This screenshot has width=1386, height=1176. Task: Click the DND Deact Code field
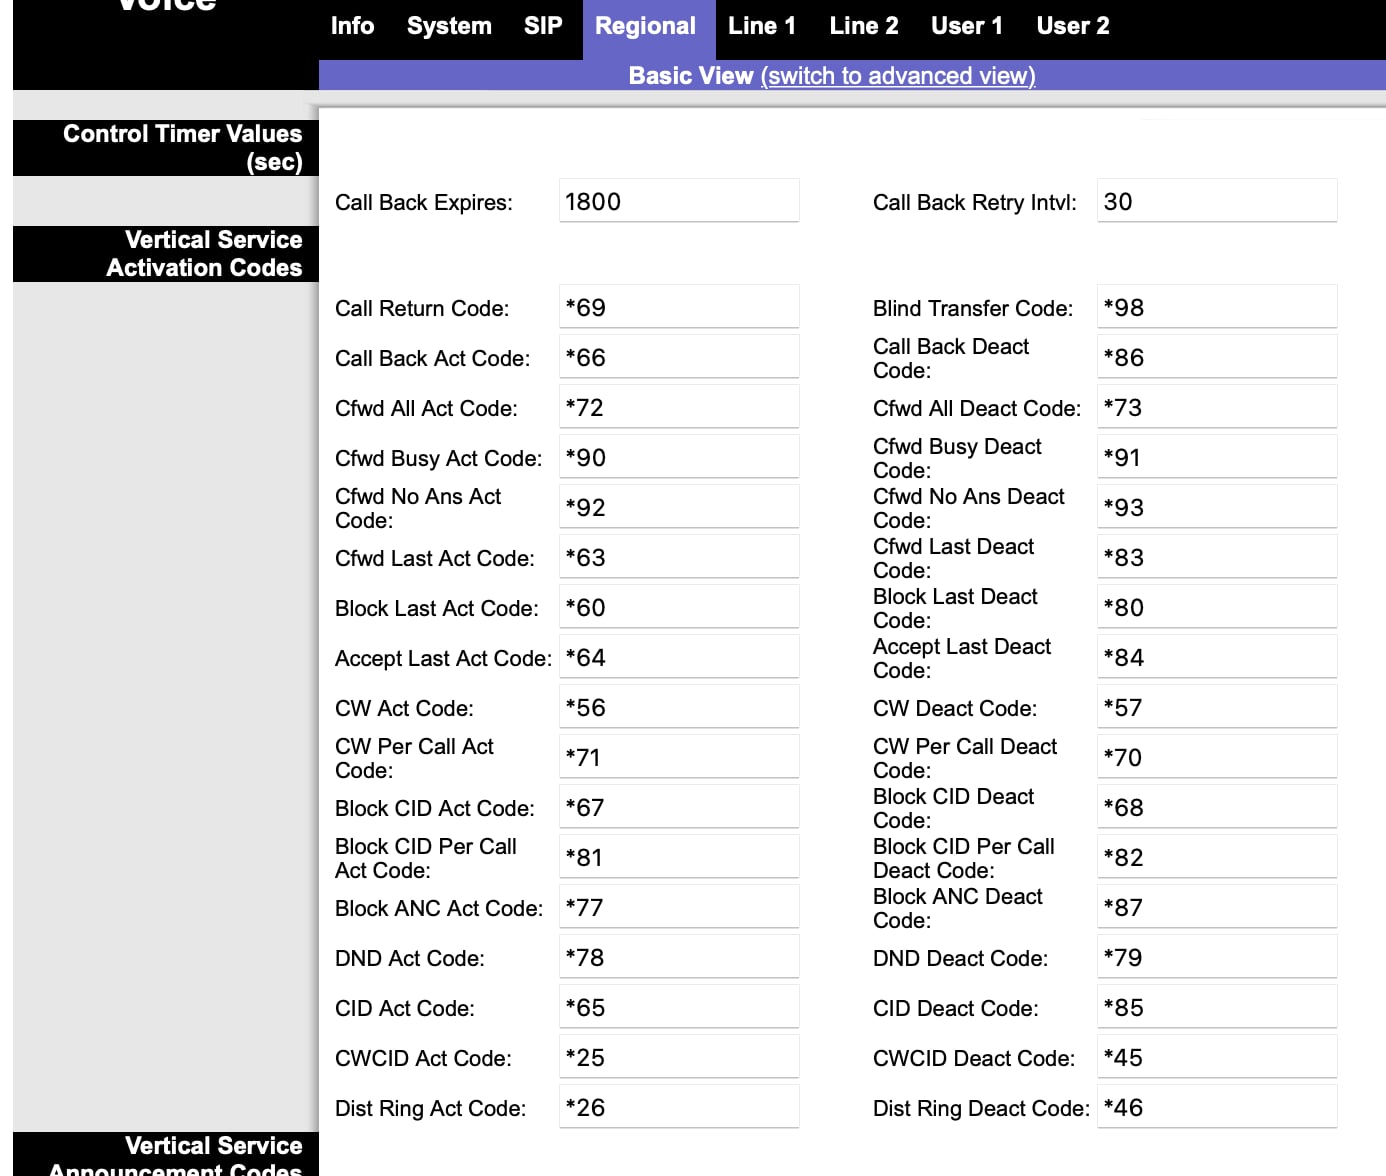tap(1217, 957)
